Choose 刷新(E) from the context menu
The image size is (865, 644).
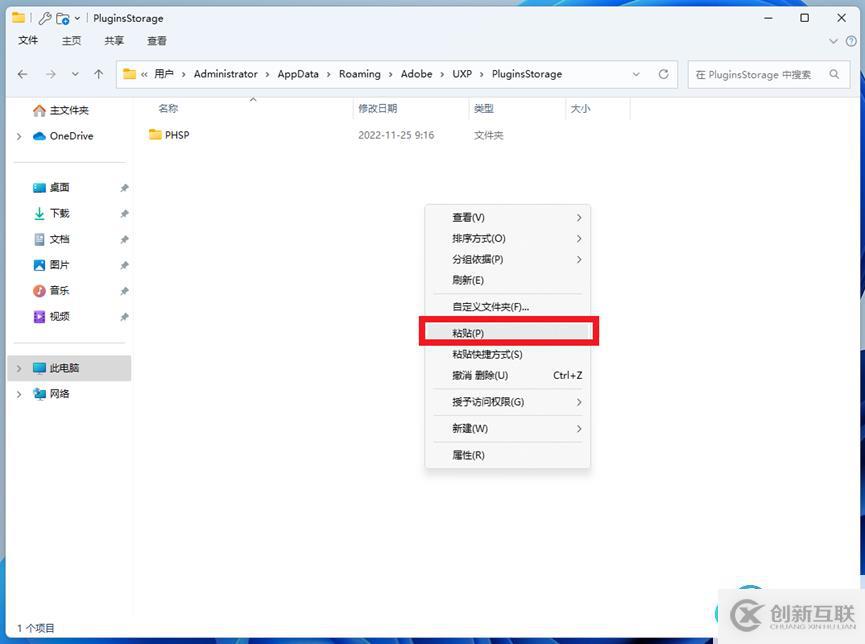pyautogui.click(x=508, y=280)
